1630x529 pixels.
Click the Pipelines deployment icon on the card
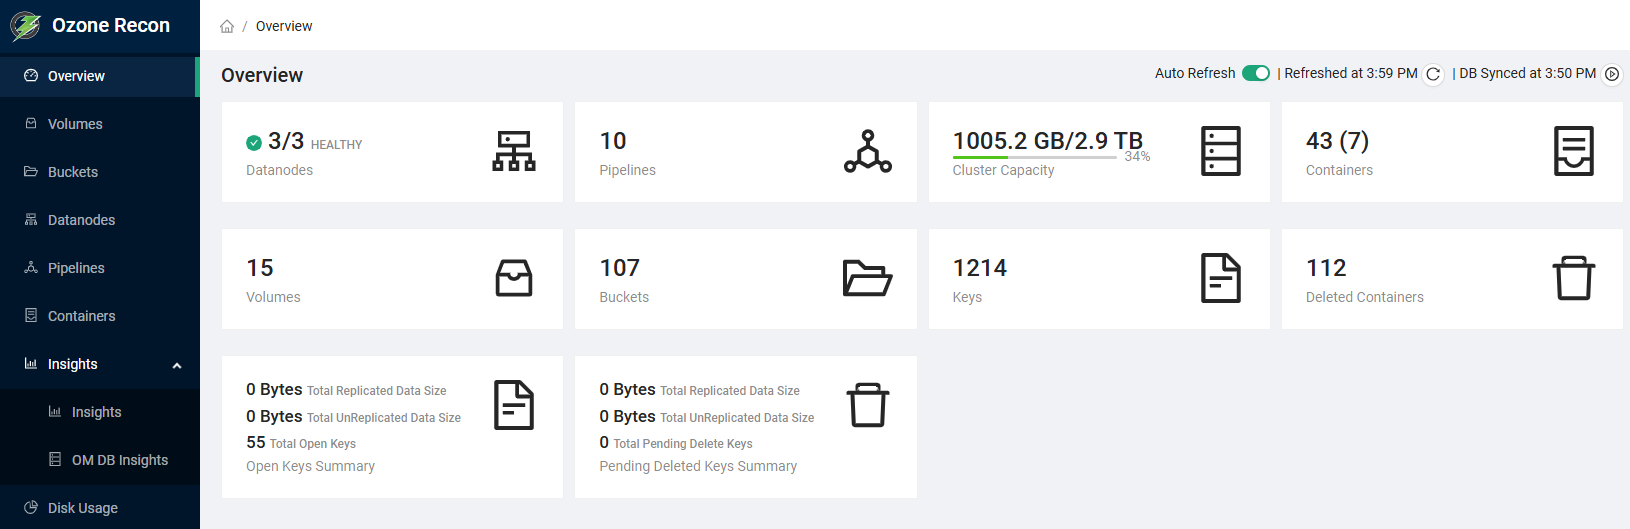pyautogui.click(x=868, y=151)
